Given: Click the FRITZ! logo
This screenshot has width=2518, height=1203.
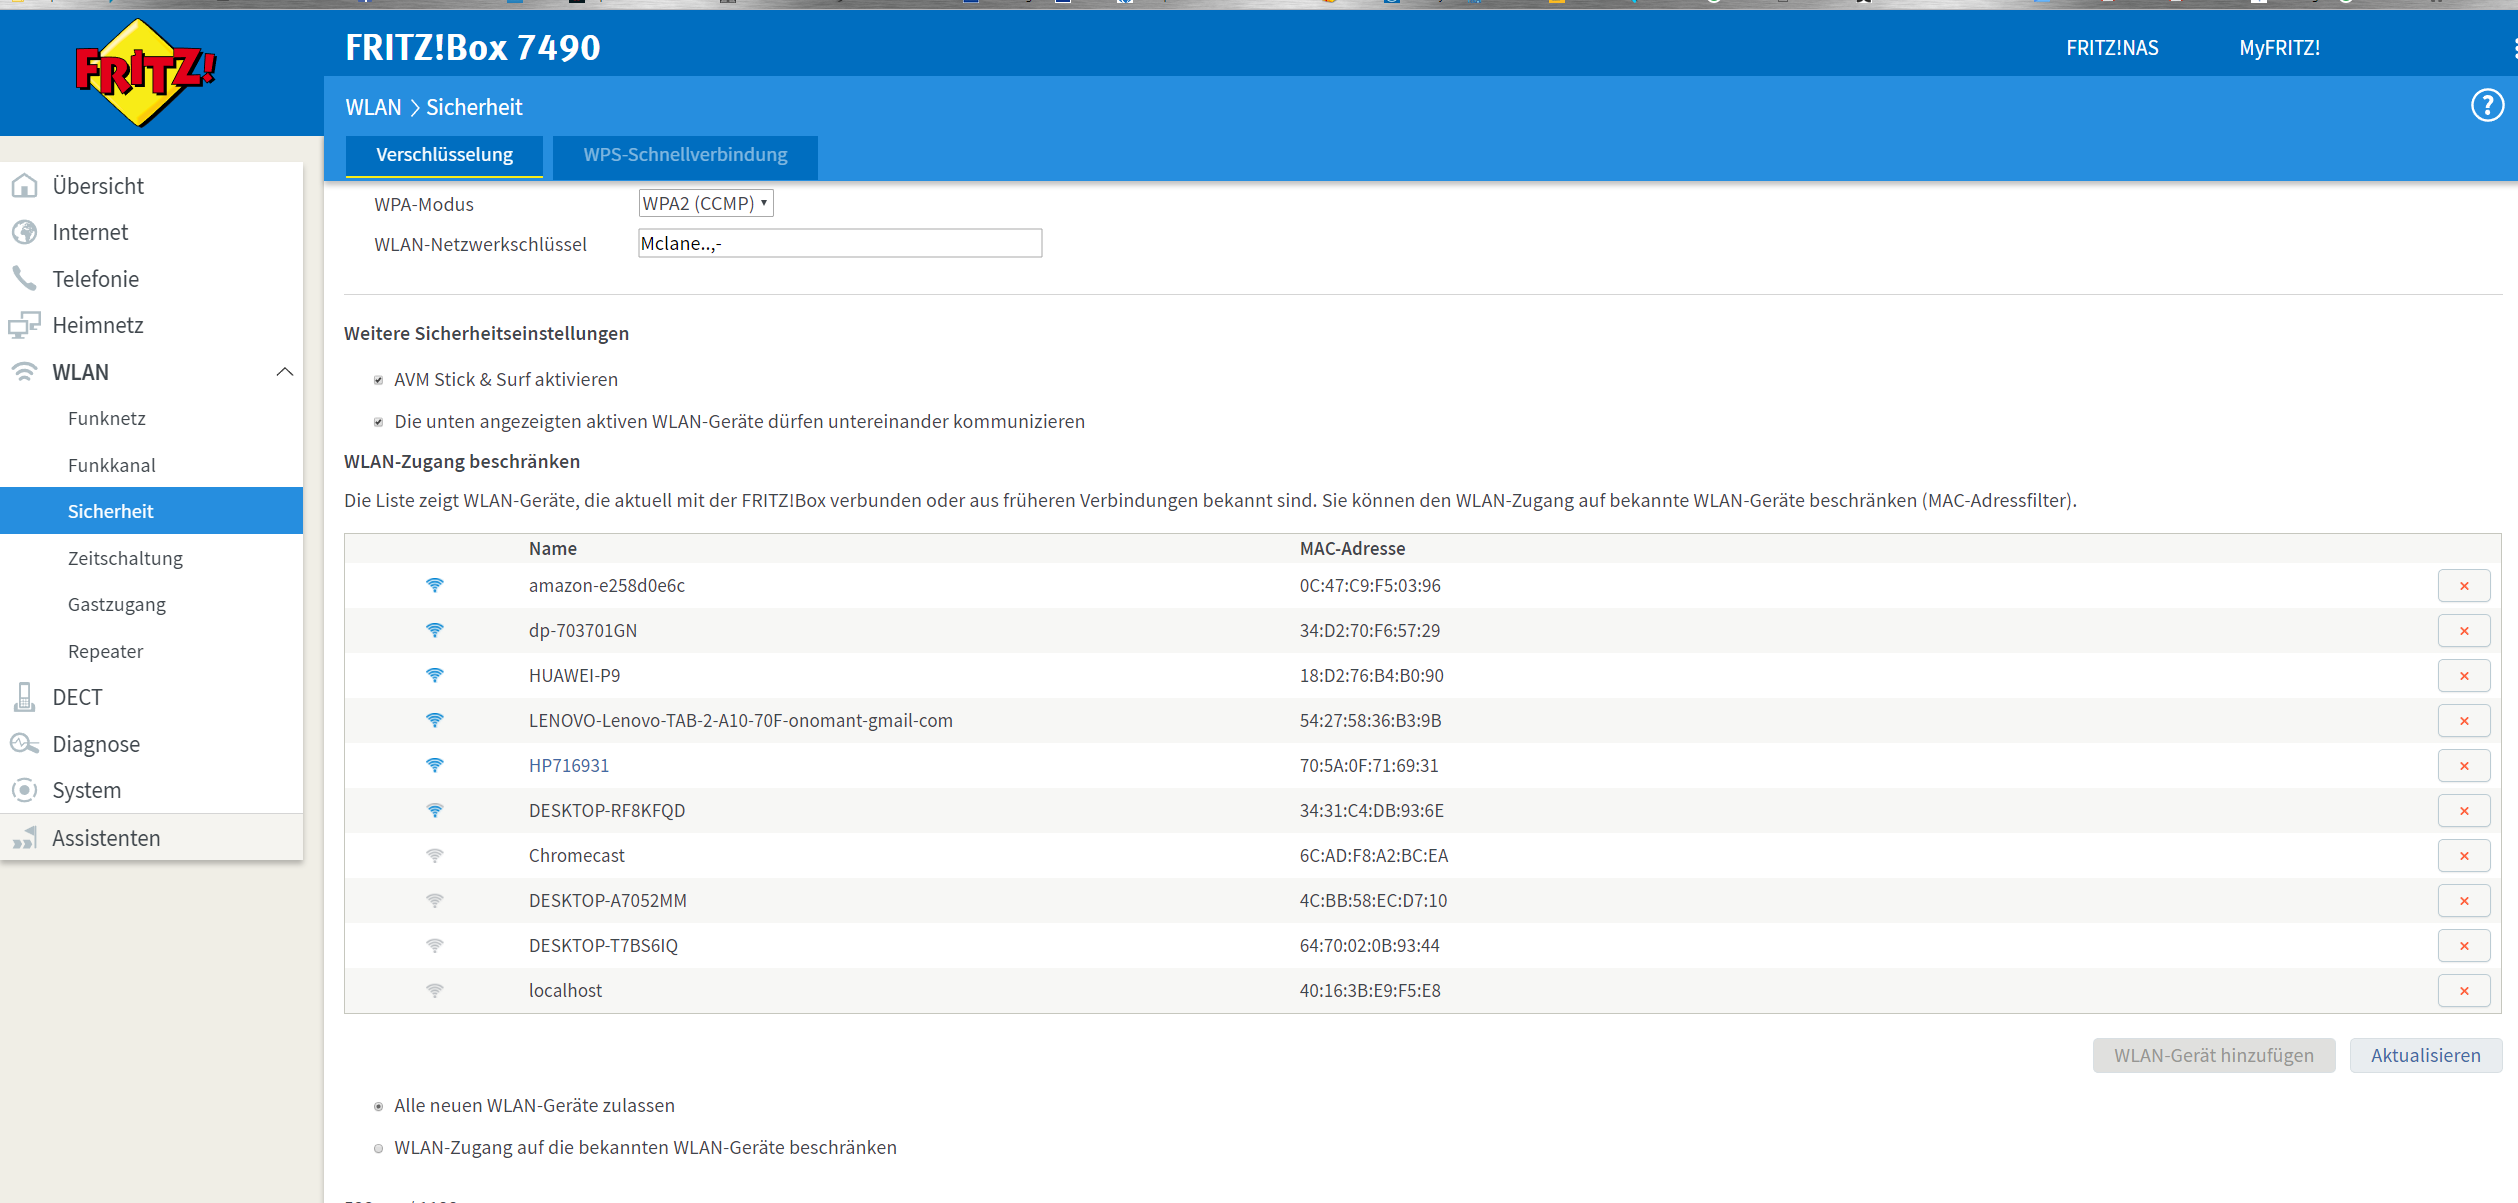Looking at the screenshot, I should tap(146, 72).
